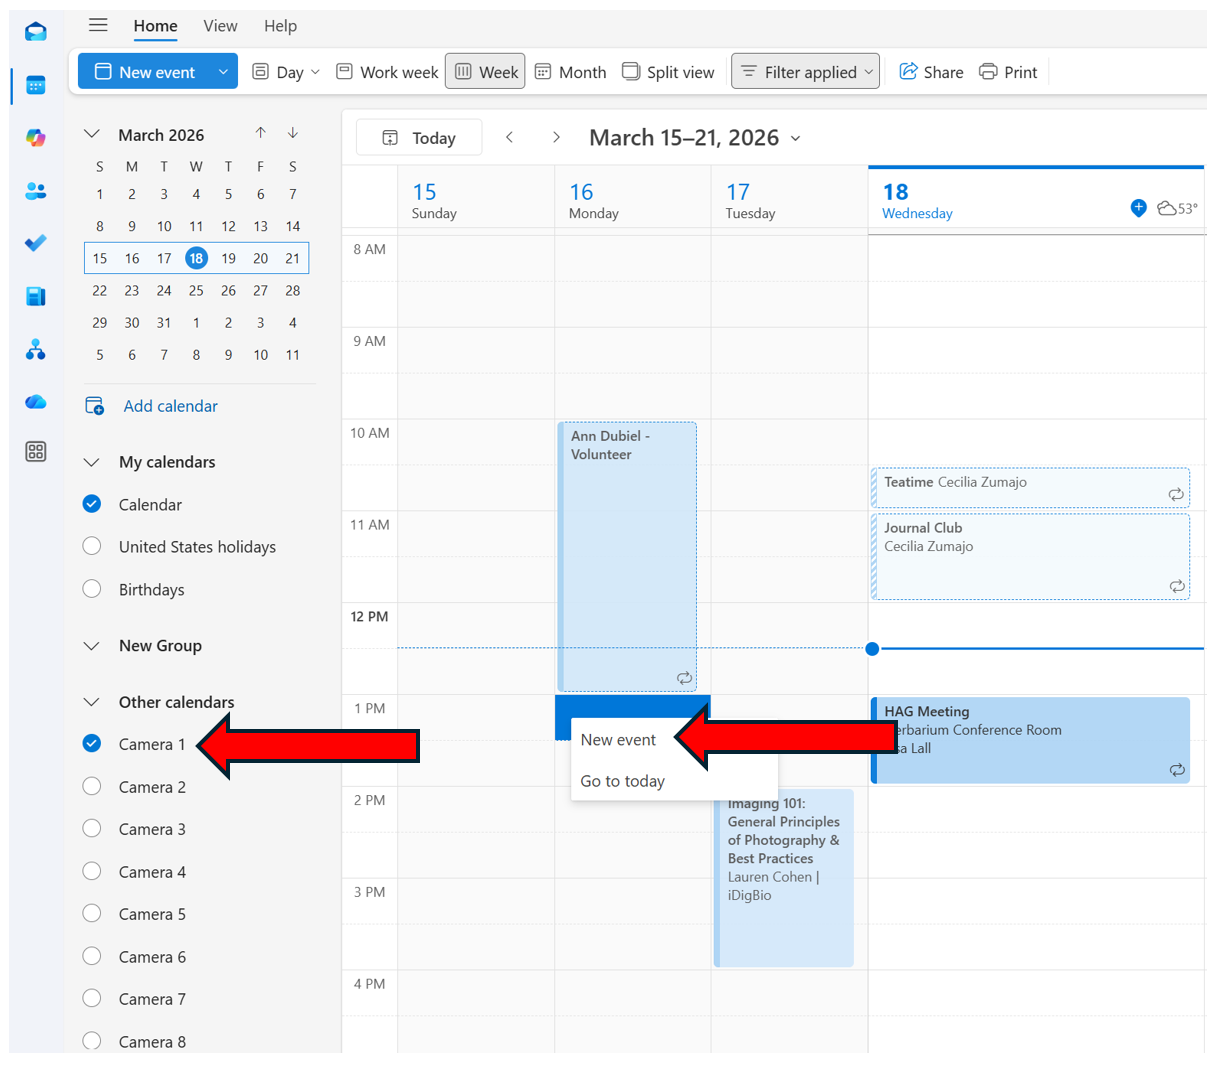Click the Add calendar link

click(170, 406)
